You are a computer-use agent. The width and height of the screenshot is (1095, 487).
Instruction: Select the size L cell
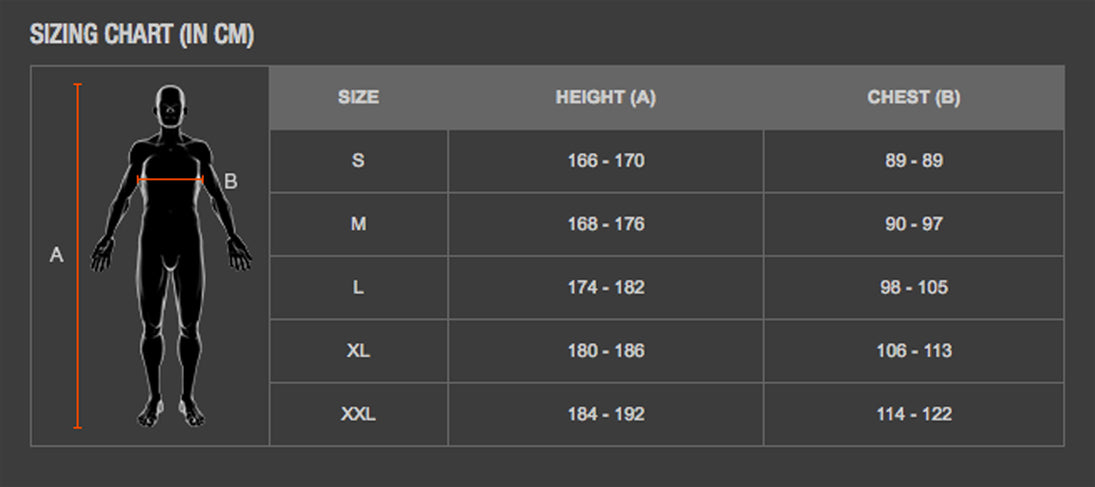click(x=358, y=288)
